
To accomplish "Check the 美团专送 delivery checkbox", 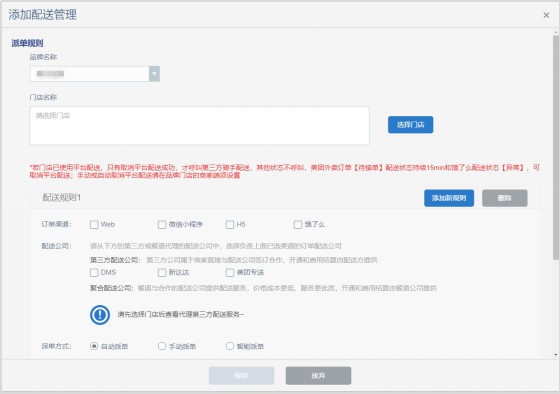I will pos(230,273).
